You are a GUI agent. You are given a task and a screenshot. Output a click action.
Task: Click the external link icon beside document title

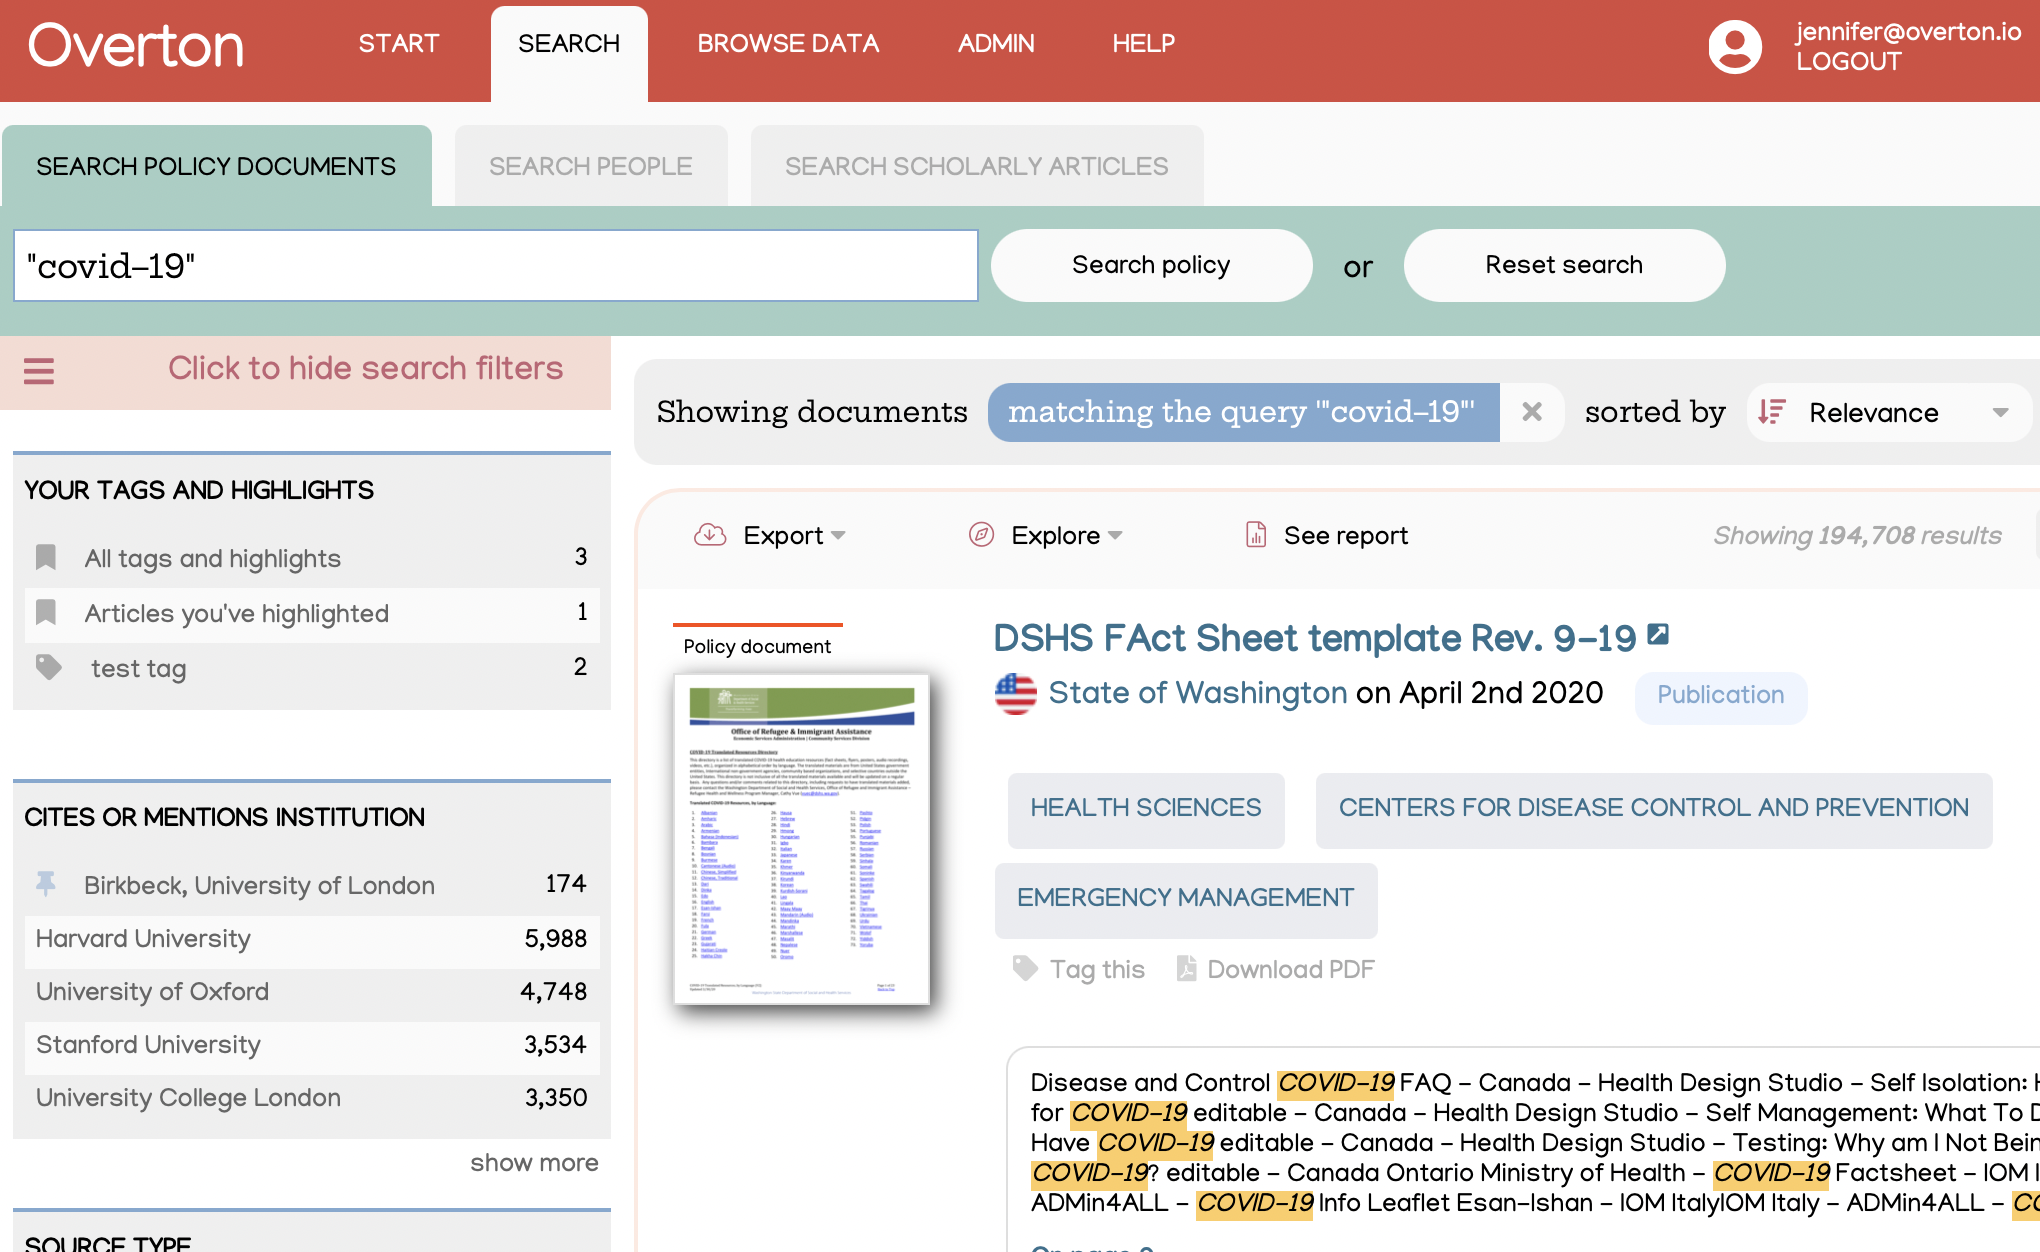point(1658,634)
